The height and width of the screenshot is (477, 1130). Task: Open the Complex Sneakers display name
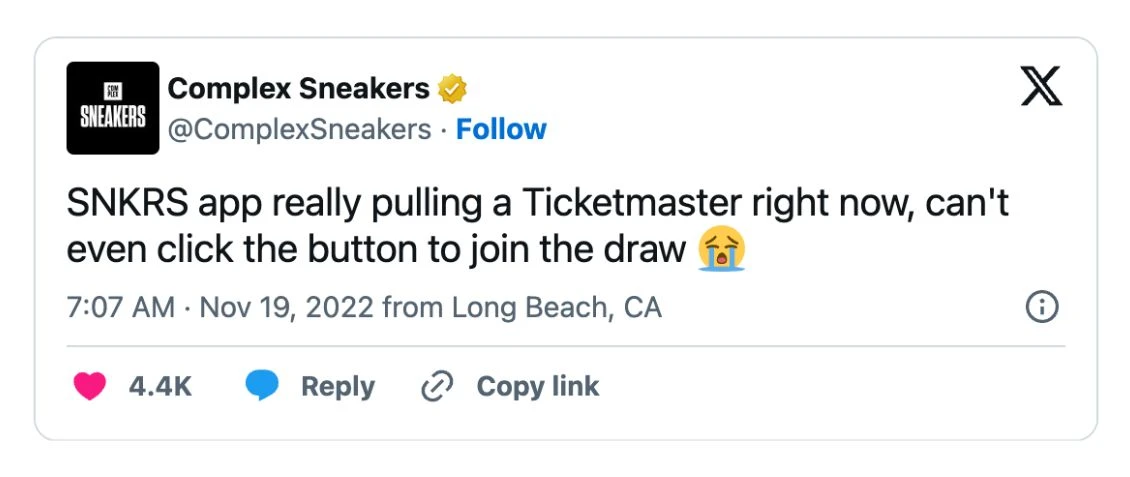298,89
